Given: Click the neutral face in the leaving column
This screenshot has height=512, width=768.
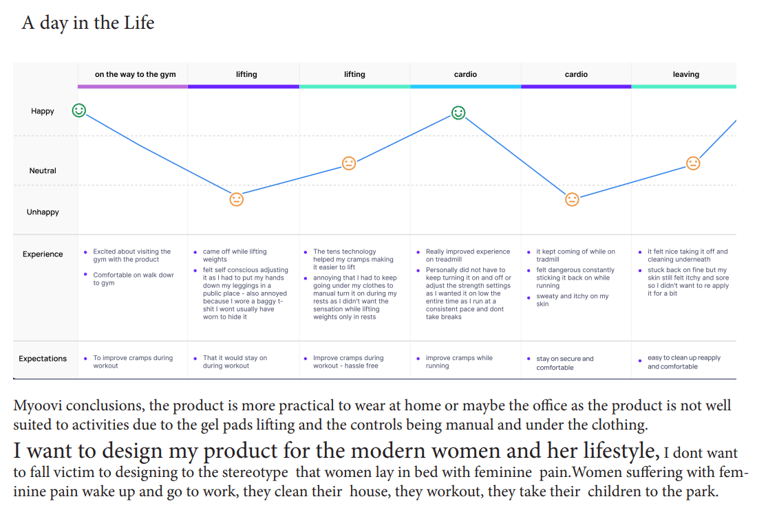Looking at the screenshot, I should 693,163.
